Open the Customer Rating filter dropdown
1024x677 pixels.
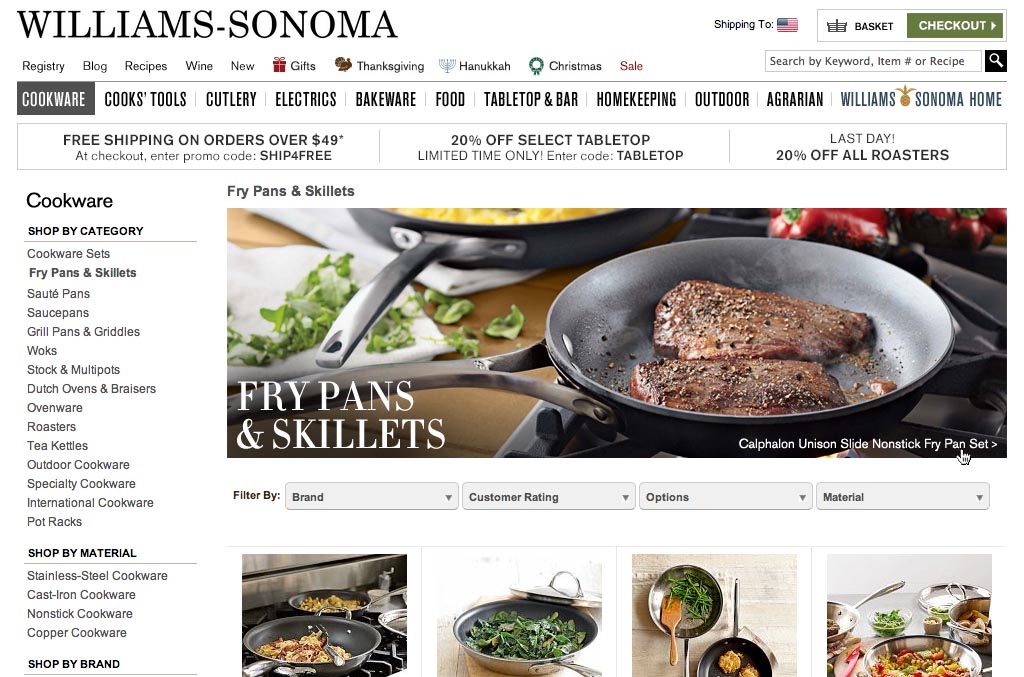tap(549, 497)
